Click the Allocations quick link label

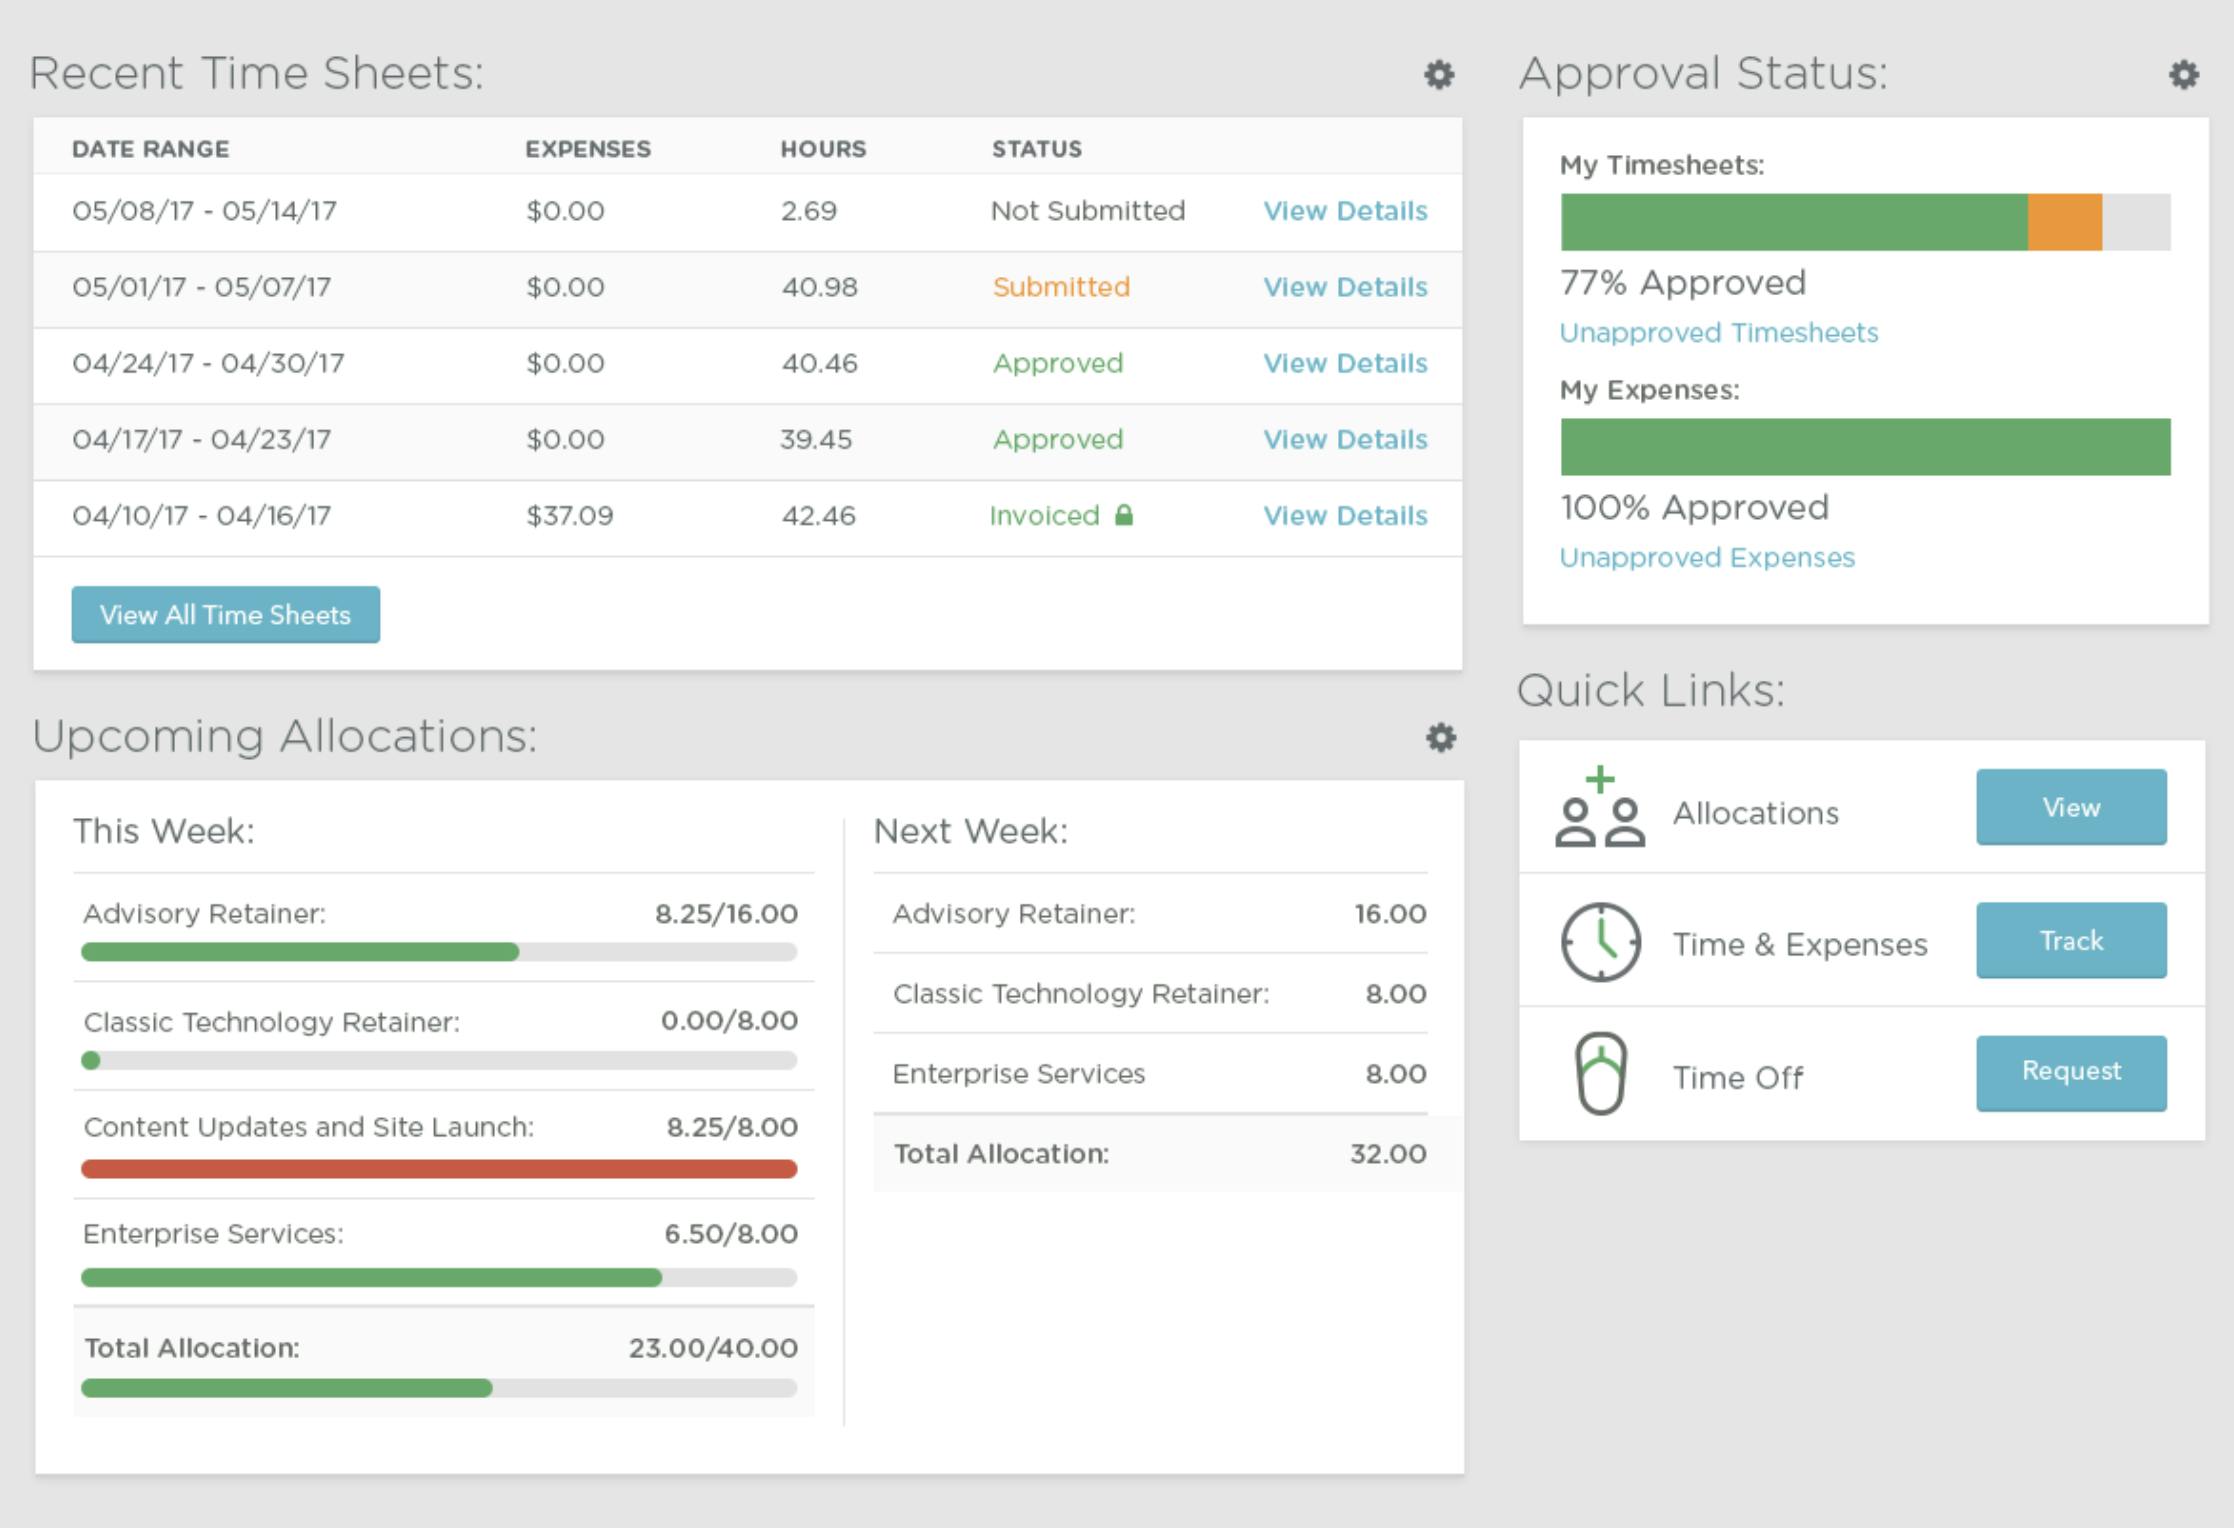pyautogui.click(x=1756, y=813)
